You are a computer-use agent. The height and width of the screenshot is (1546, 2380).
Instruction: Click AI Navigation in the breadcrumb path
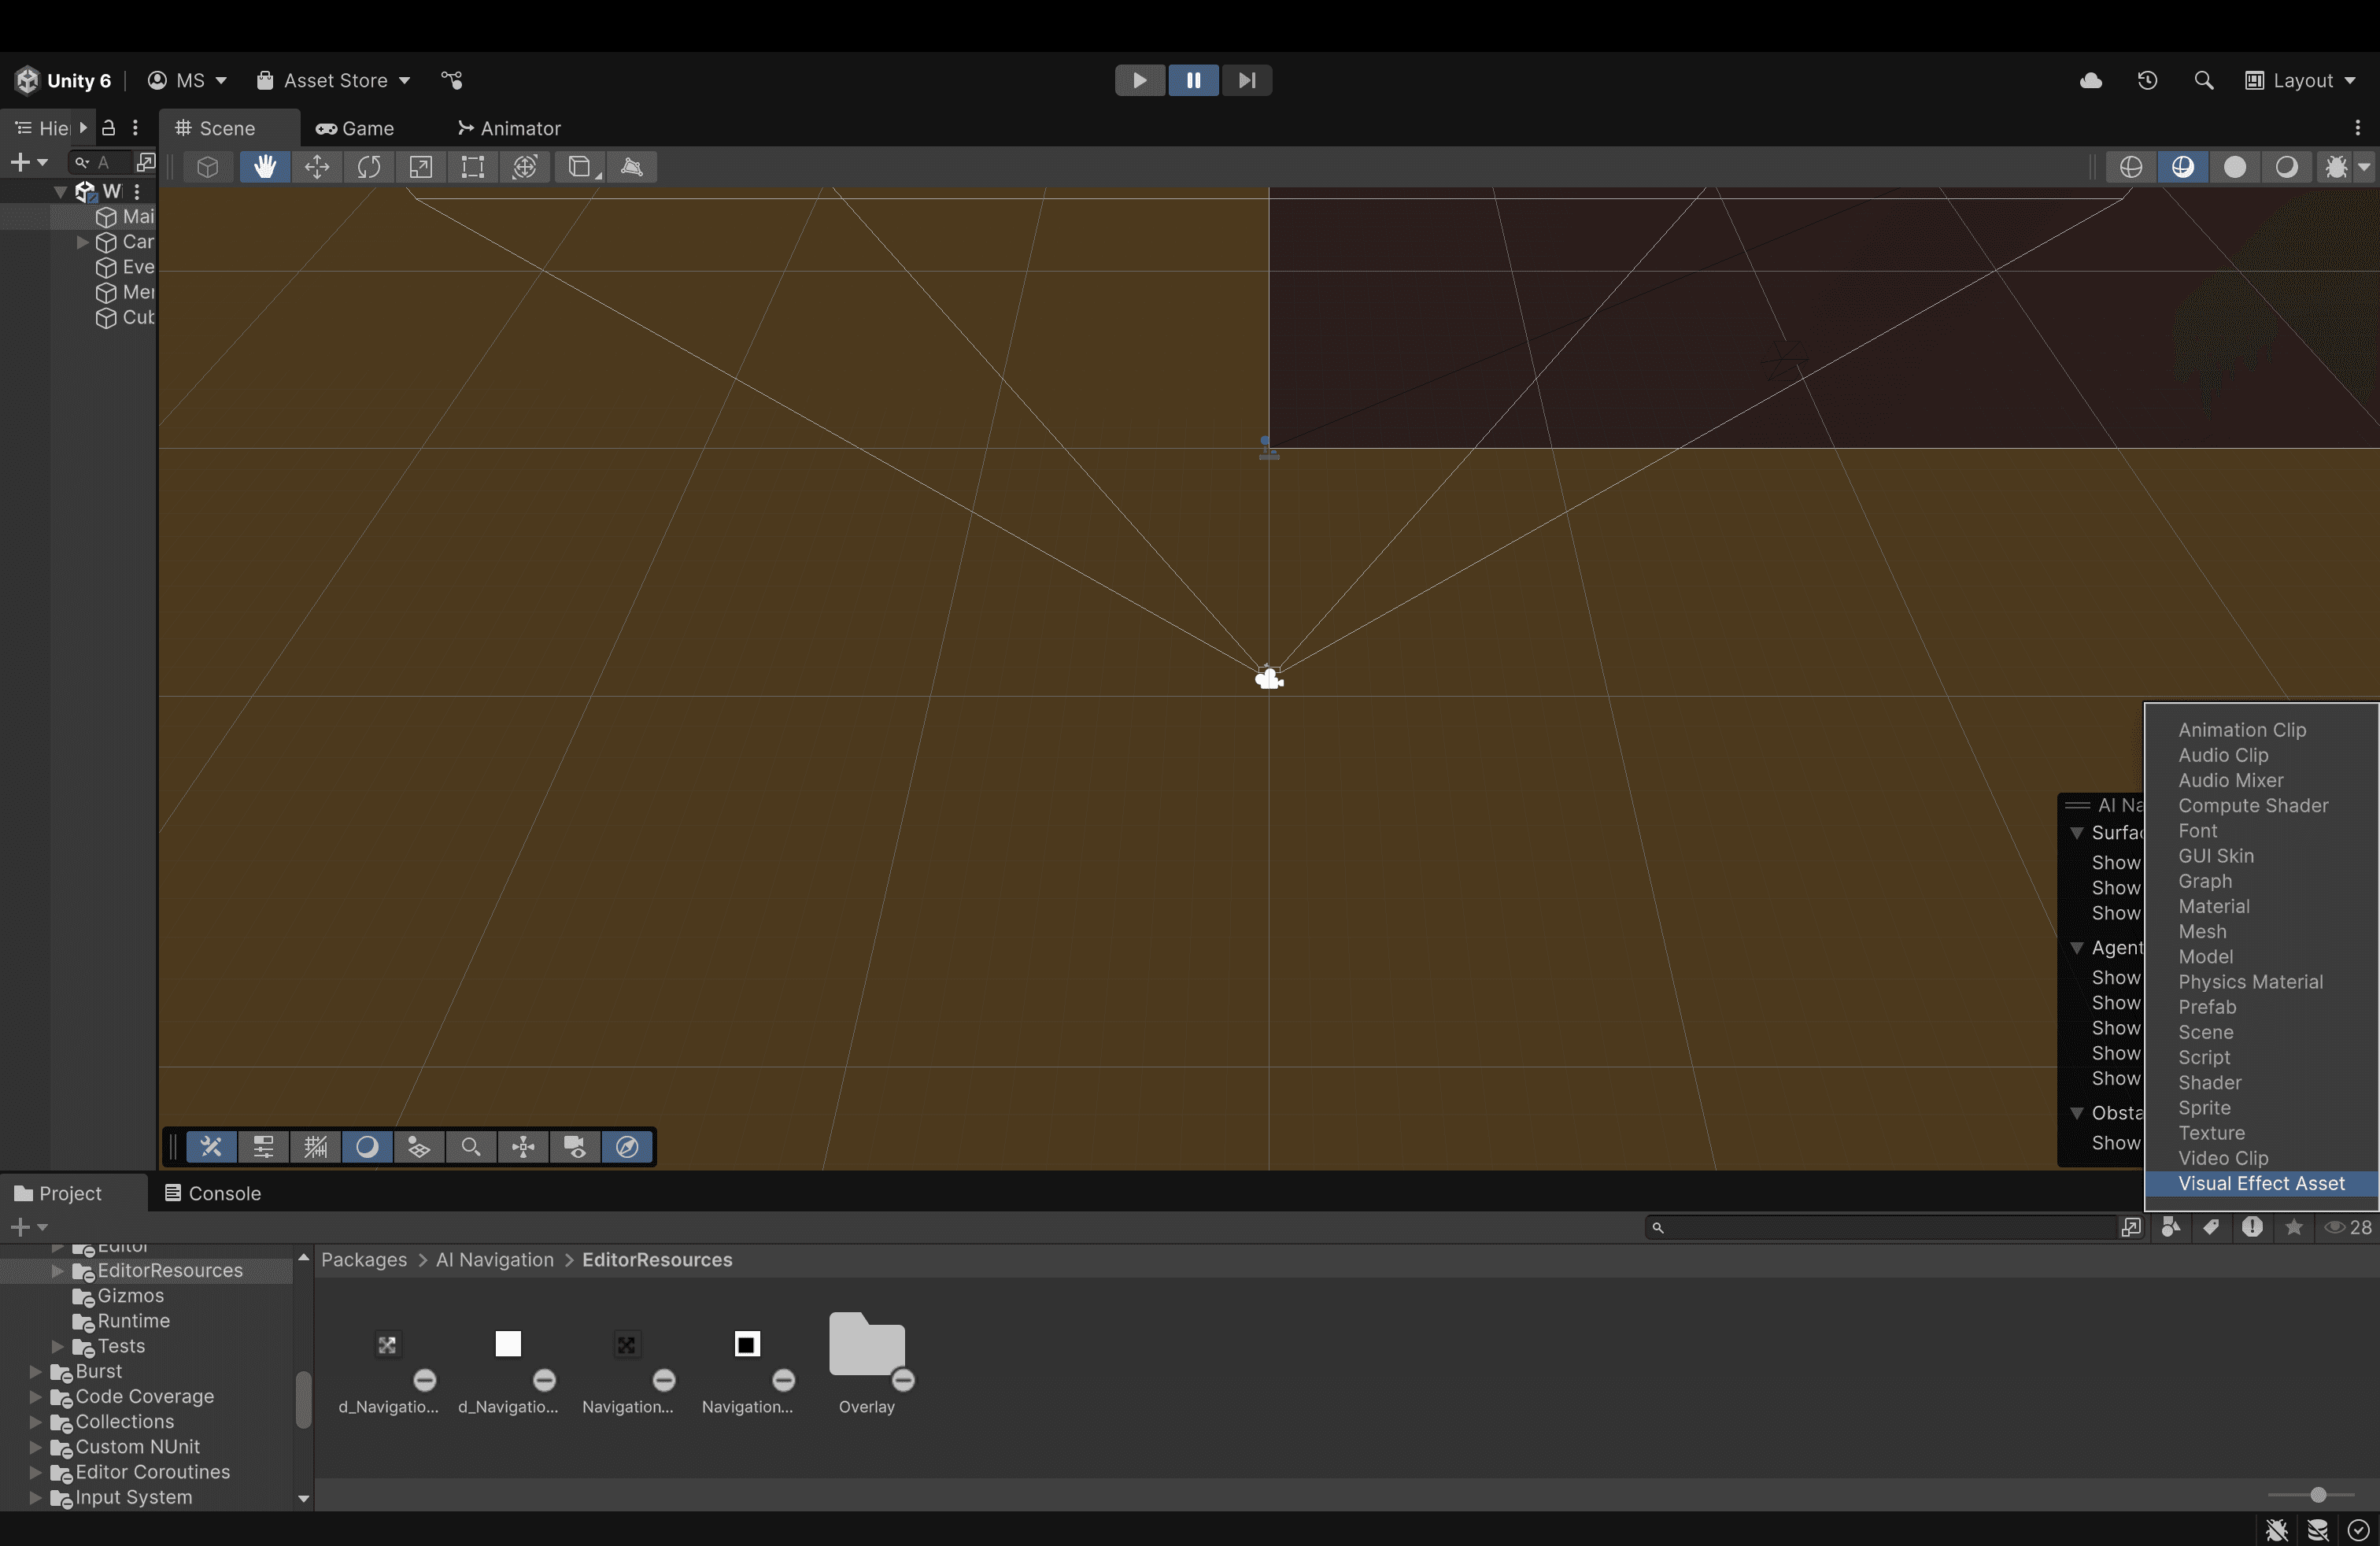pos(494,1260)
